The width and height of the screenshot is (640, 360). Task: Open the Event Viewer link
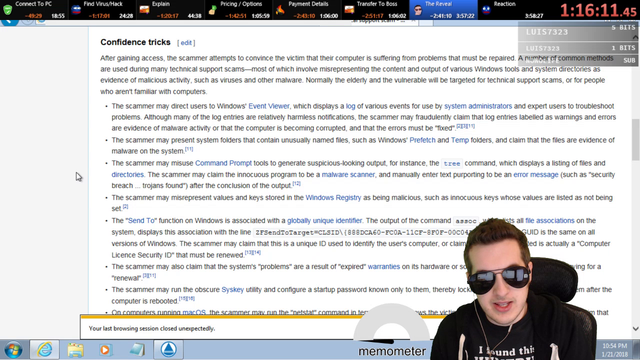point(269,106)
